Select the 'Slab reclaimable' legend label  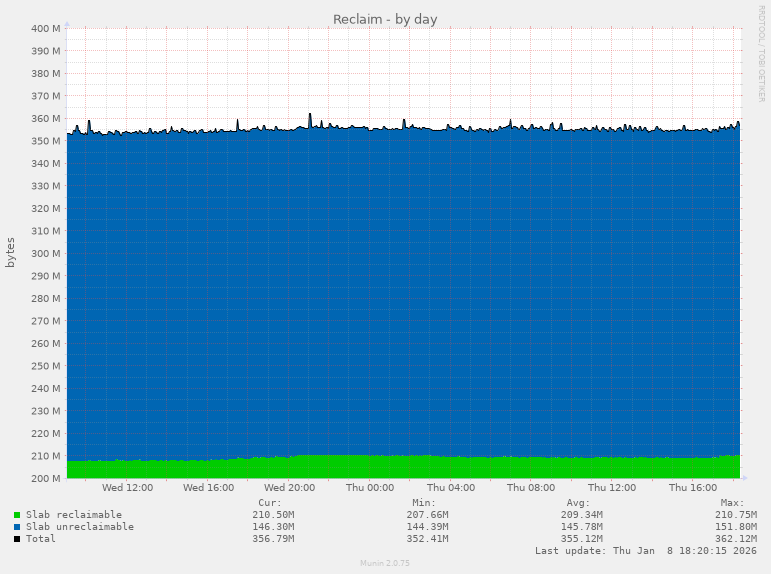point(74,515)
